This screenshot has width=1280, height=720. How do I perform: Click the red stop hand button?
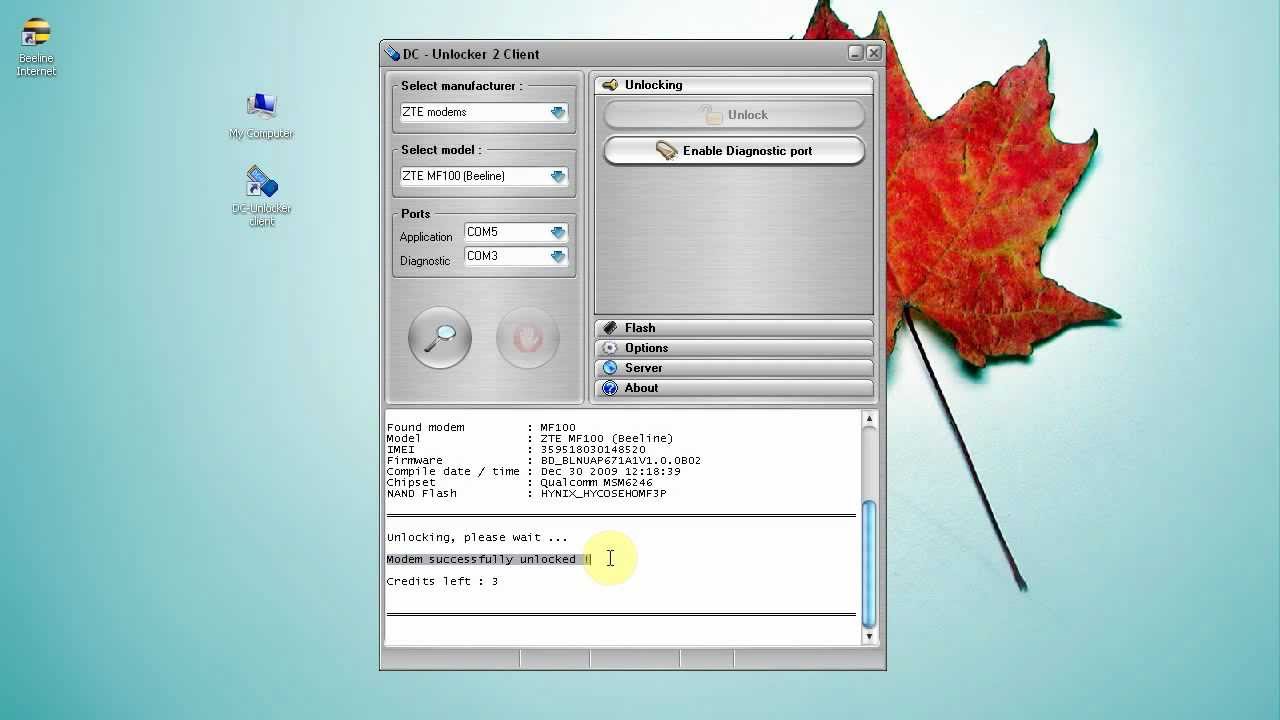coord(528,338)
